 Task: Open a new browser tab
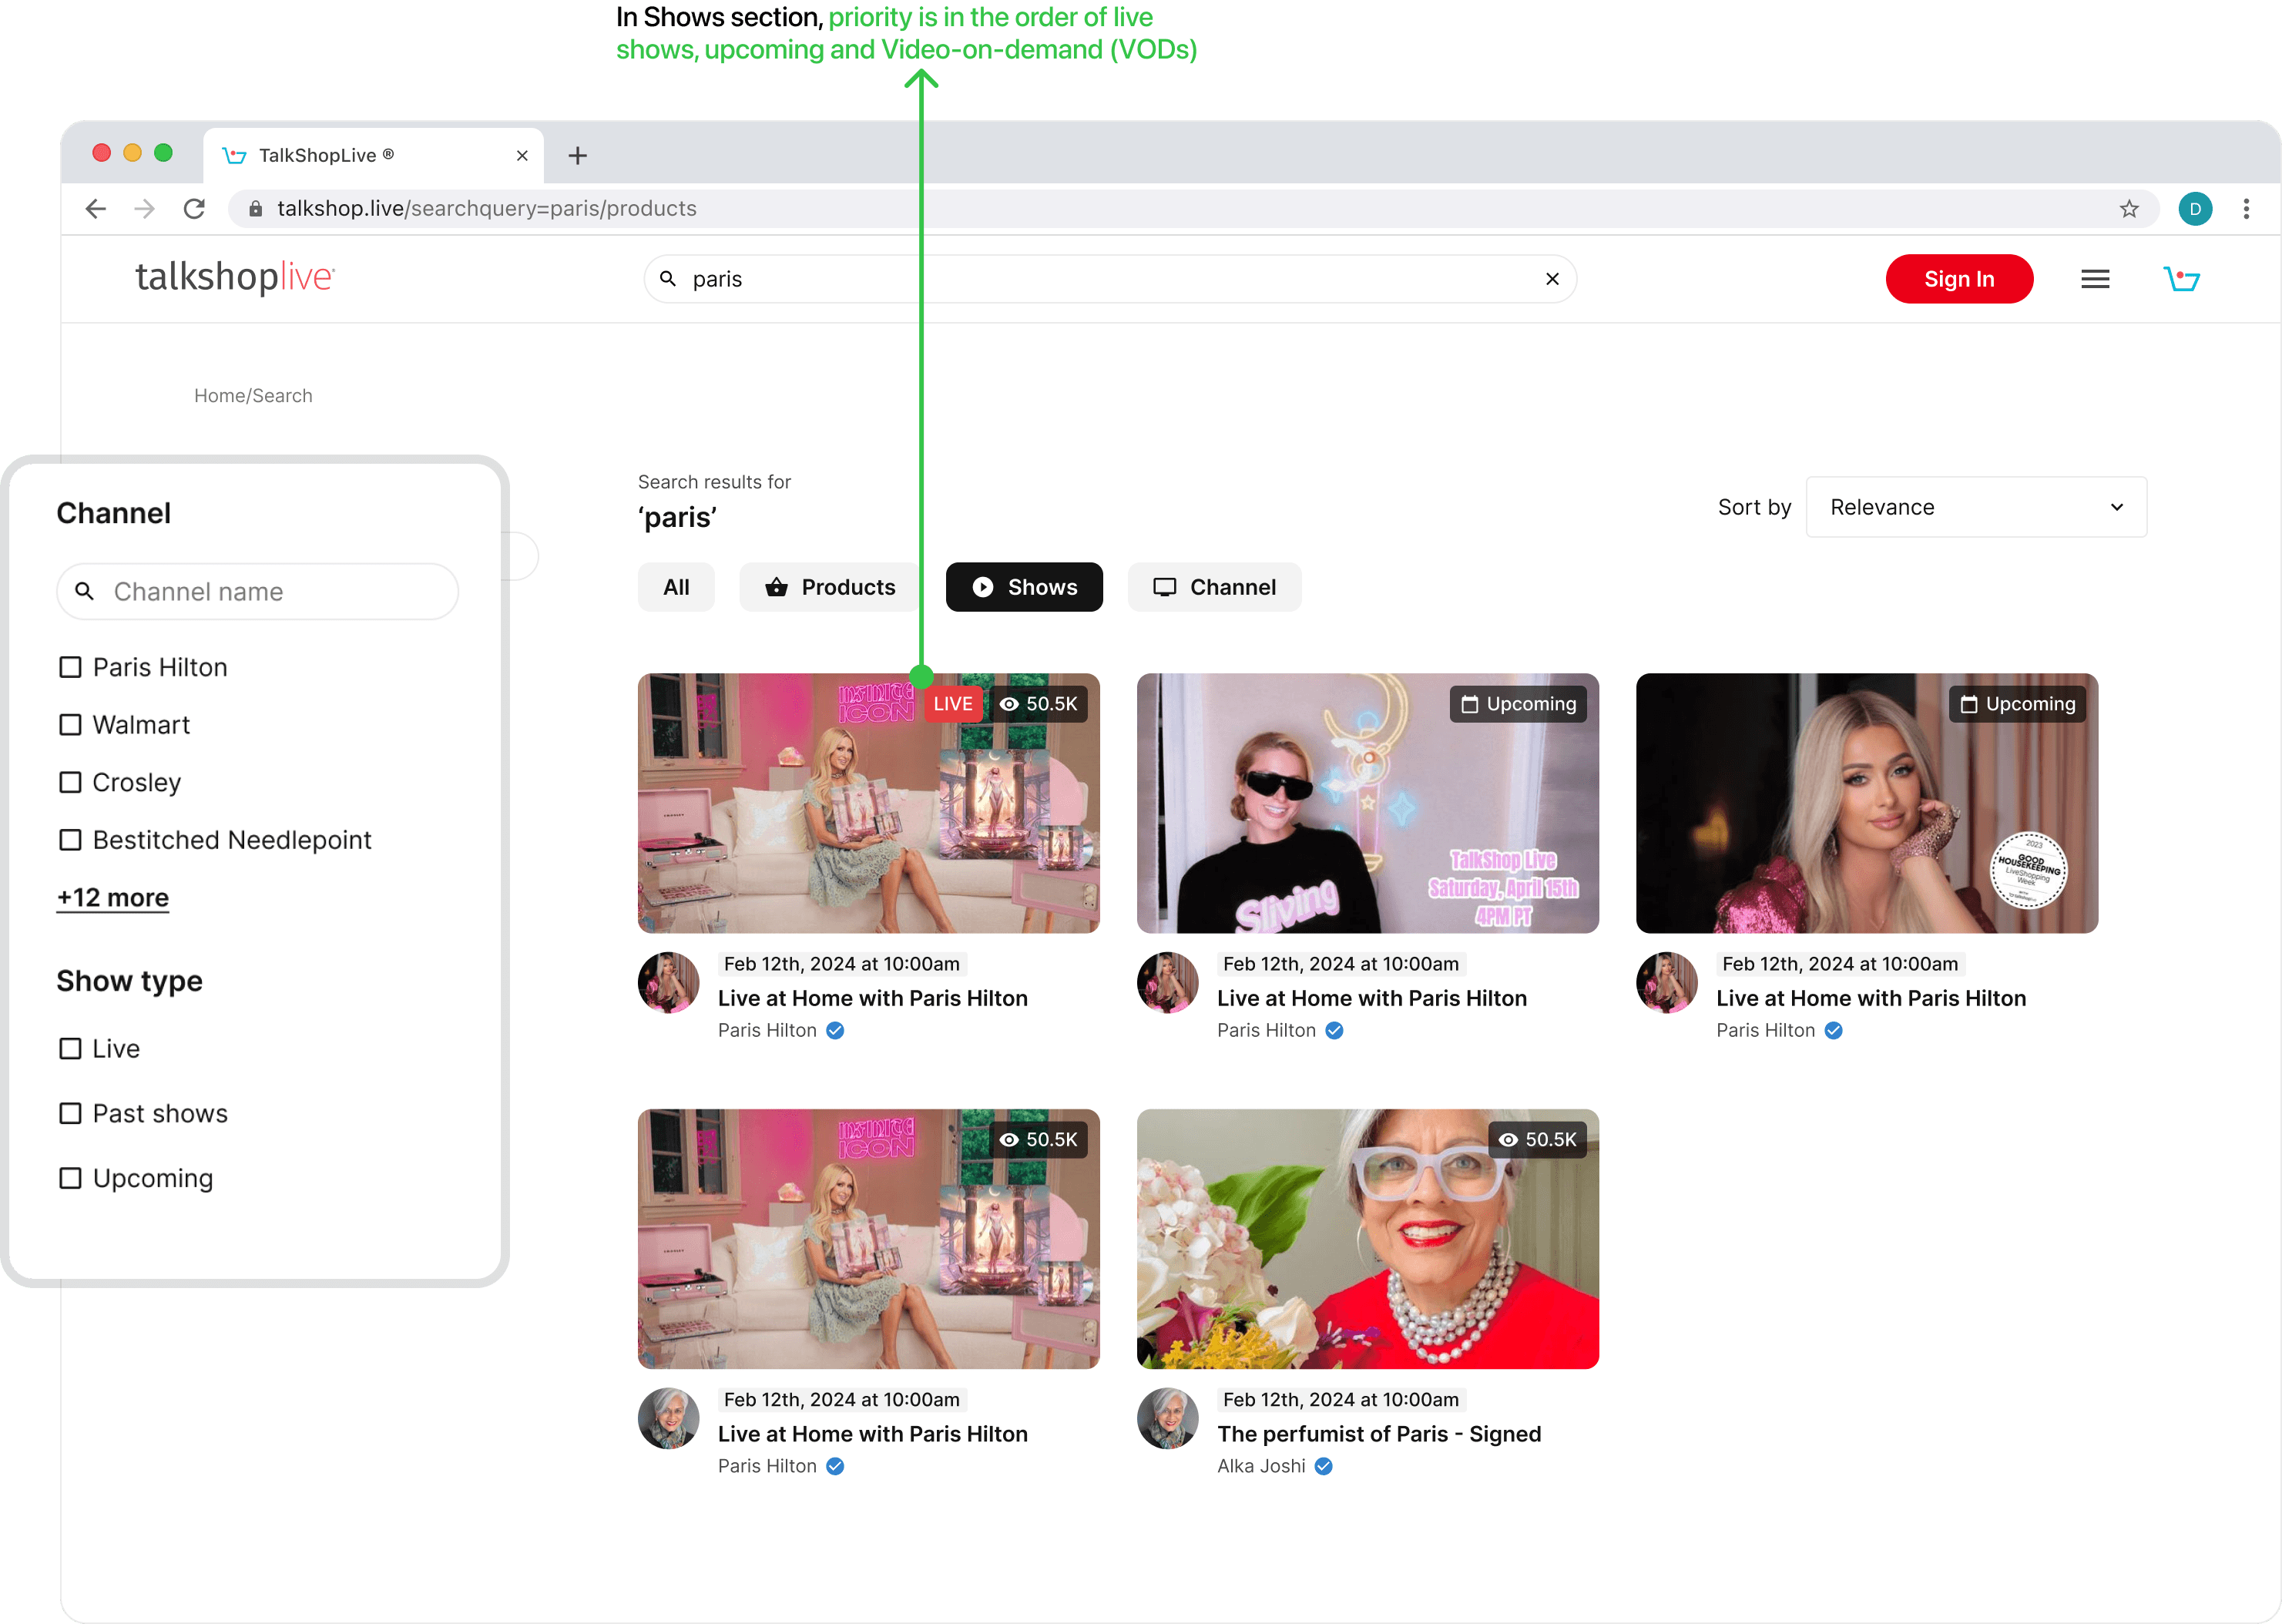click(x=578, y=155)
